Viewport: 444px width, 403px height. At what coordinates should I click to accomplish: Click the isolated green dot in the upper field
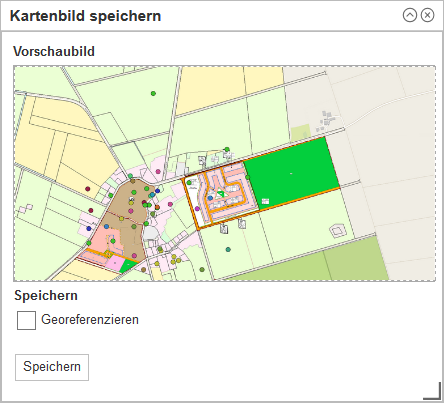click(153, 93)
